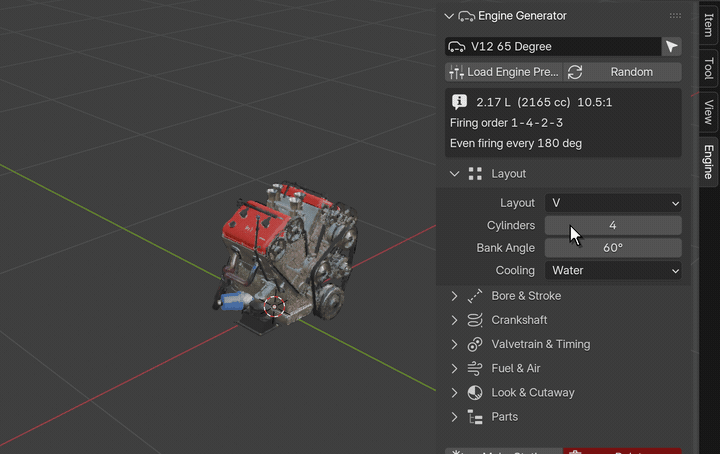Image resolution: width=720 pixels, height=454 pixels.
Task: Click the Look & Cutaway sphere icon
Action: tap(475, 393)
